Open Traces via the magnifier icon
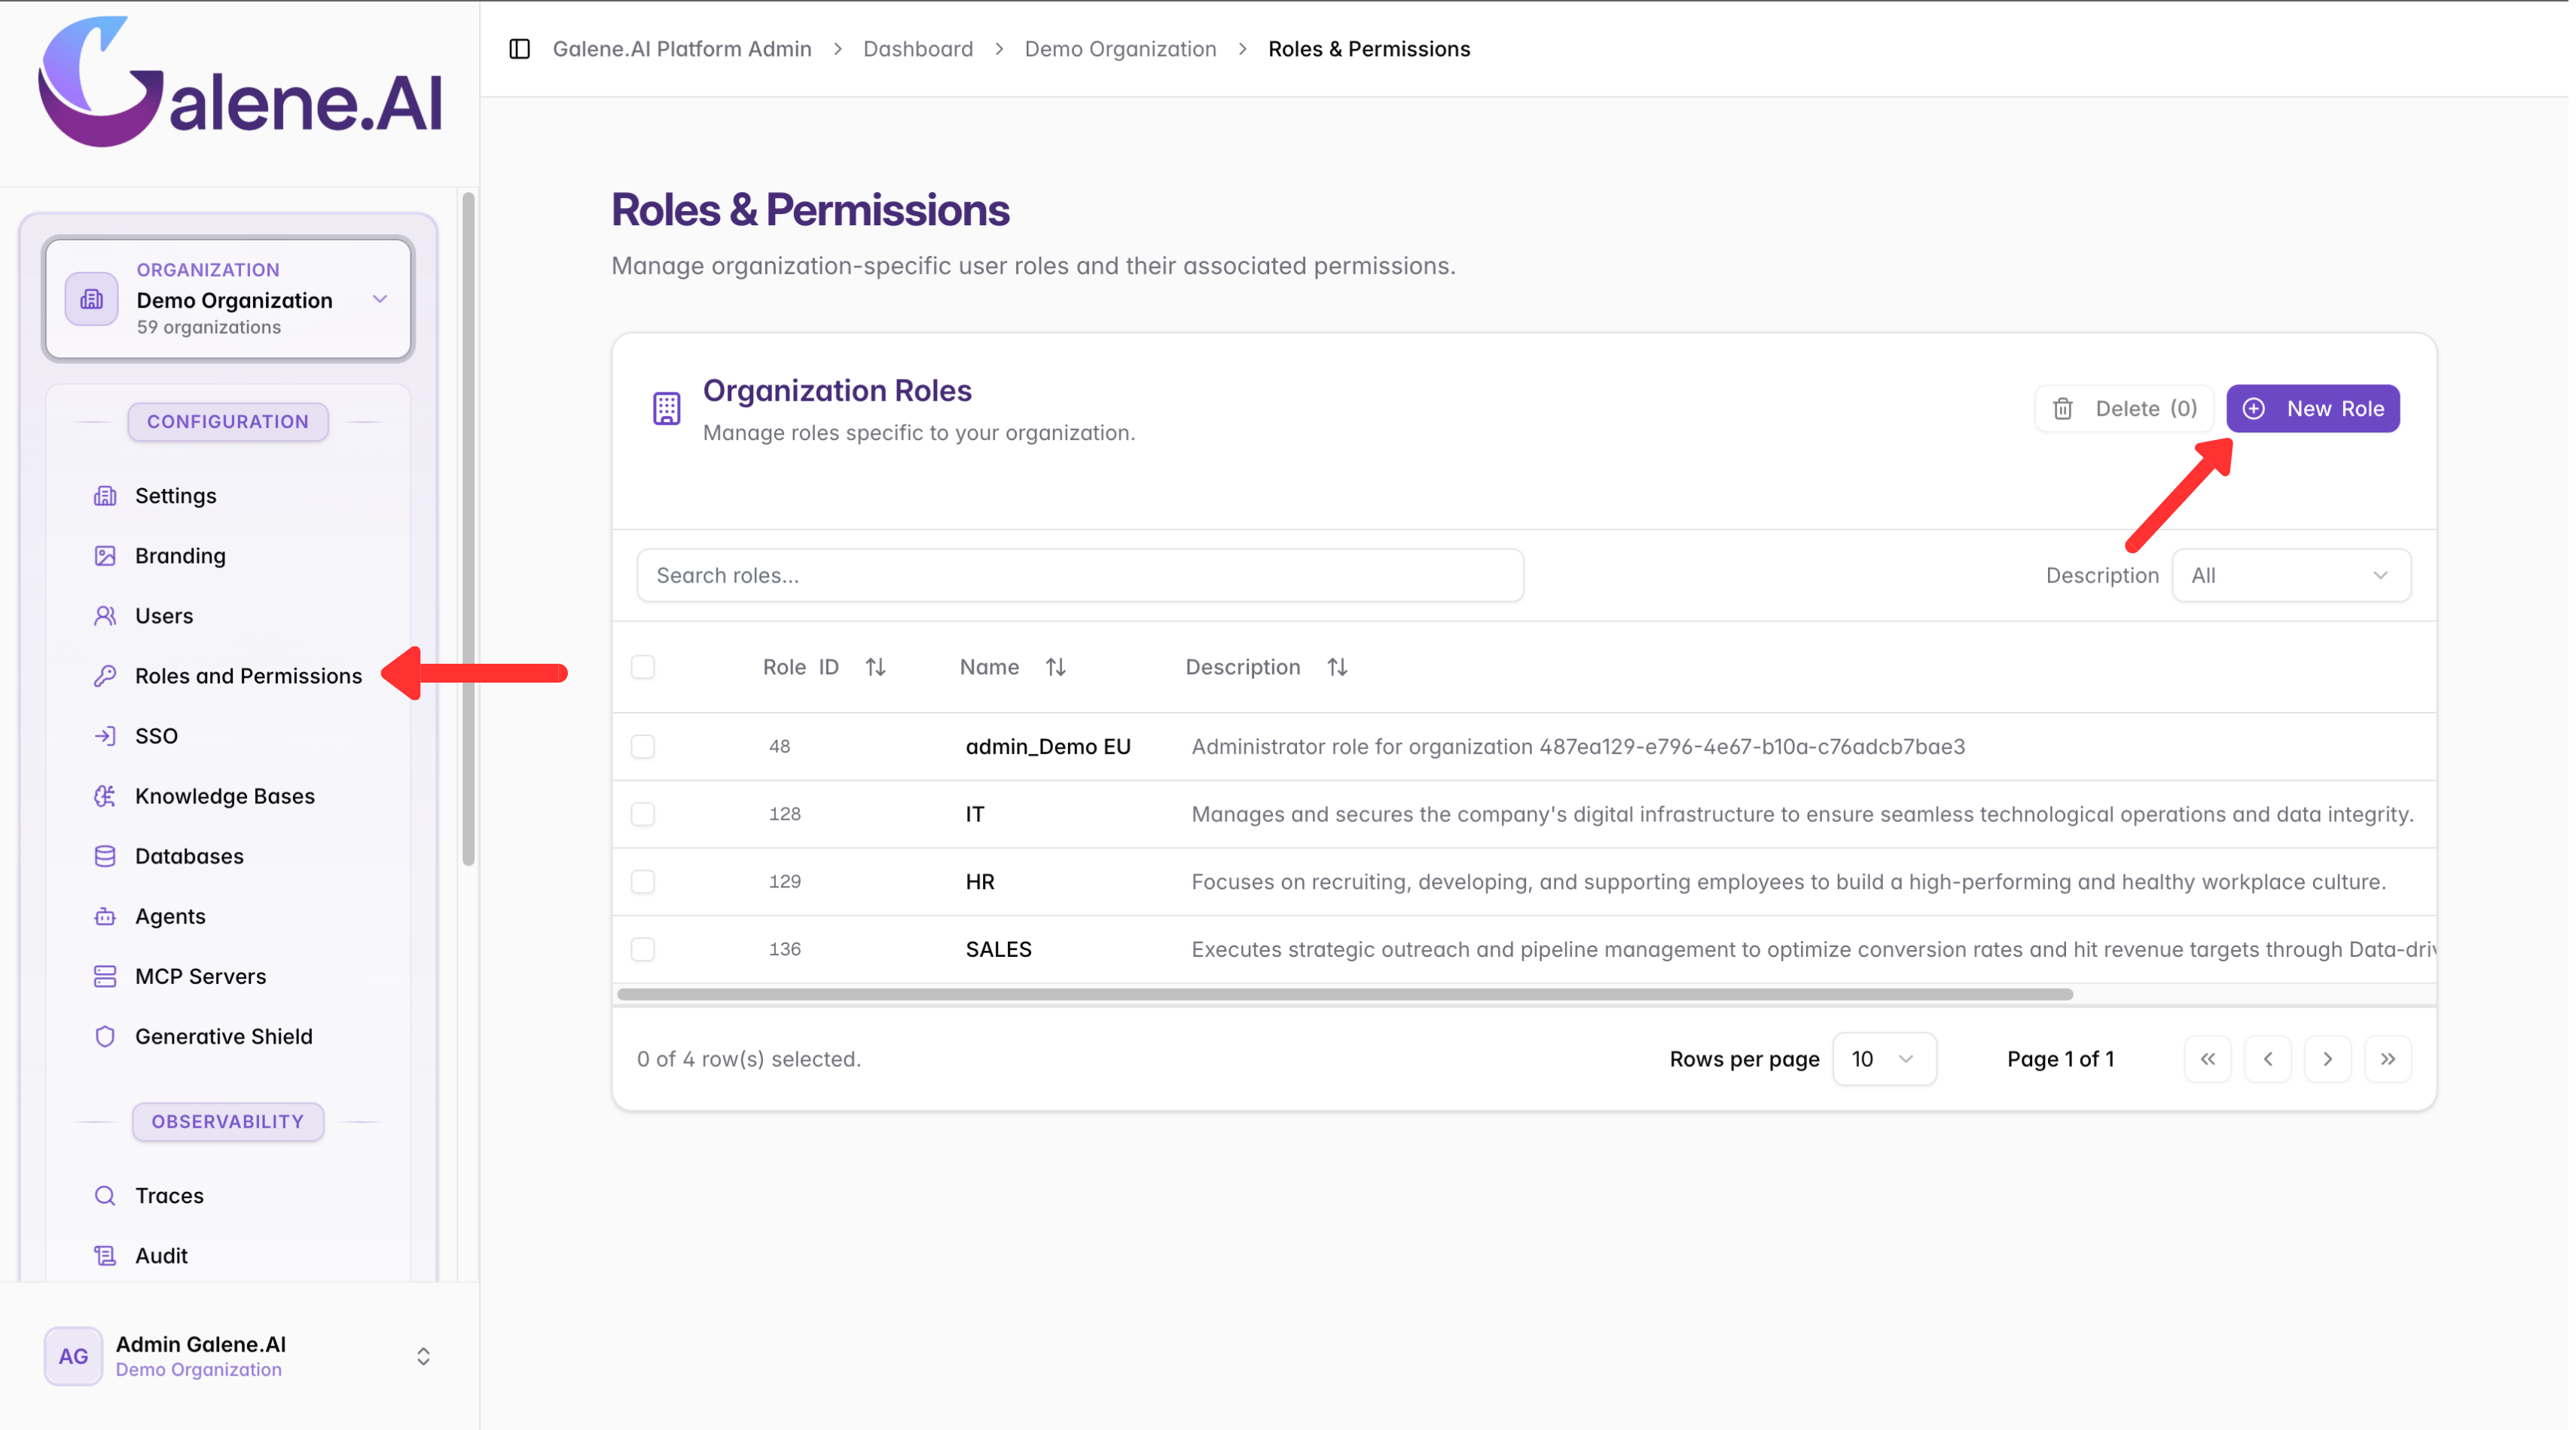Viewport: 2576px width, 1430px height. [x=105, y=1195]
